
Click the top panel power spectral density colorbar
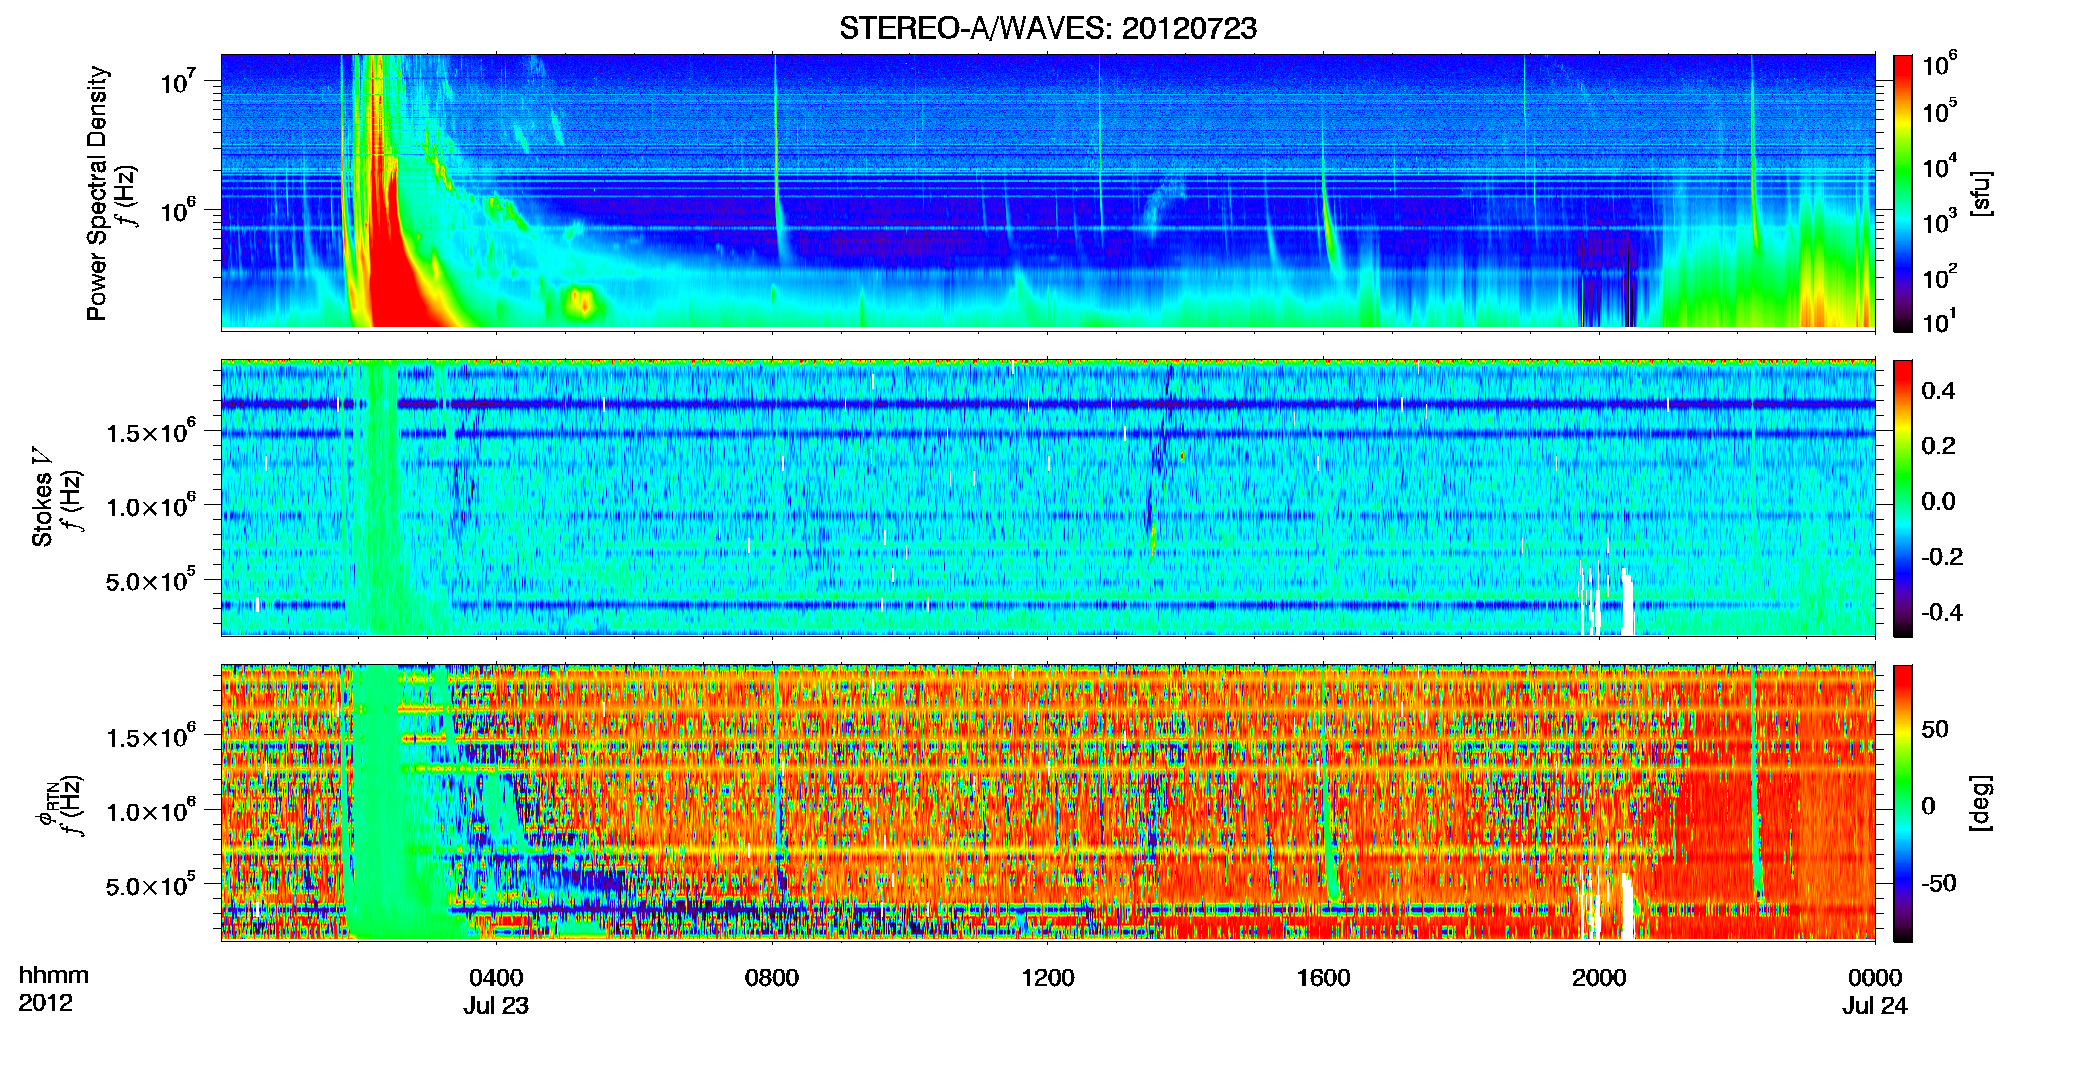(x=1903, y=192)
